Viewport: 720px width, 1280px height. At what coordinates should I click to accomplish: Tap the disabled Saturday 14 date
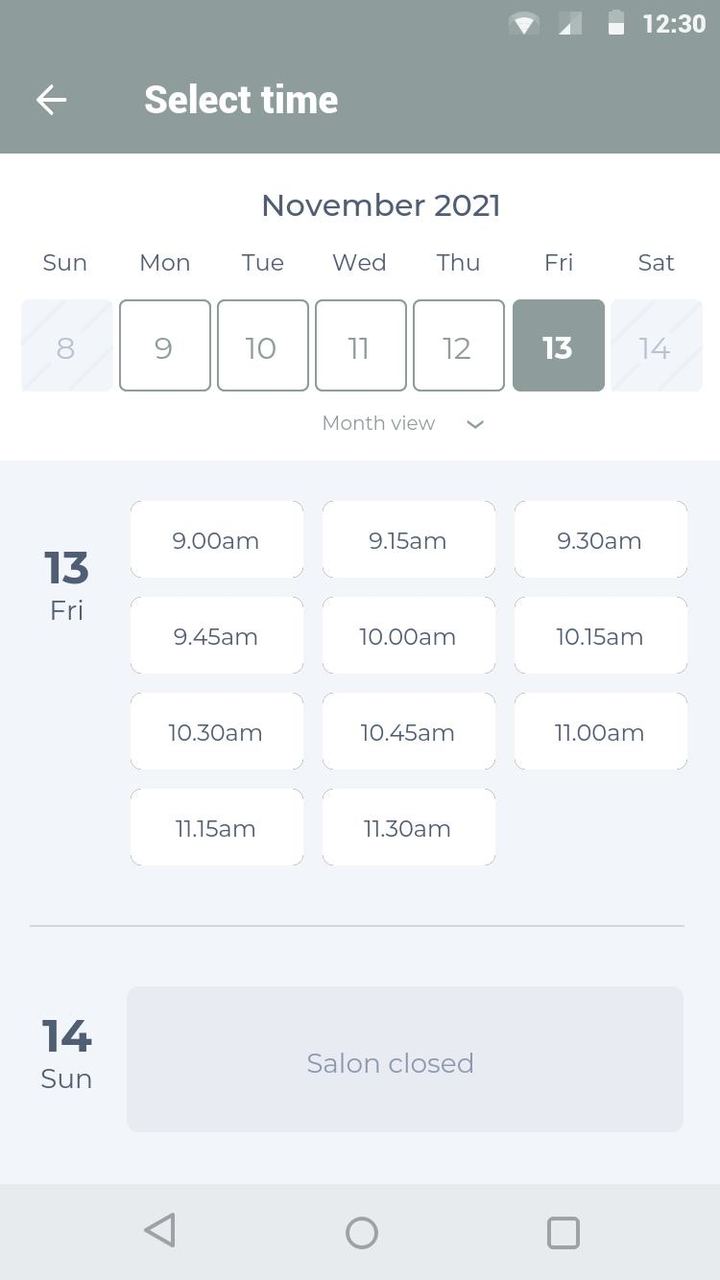click(x=656, y=346)
